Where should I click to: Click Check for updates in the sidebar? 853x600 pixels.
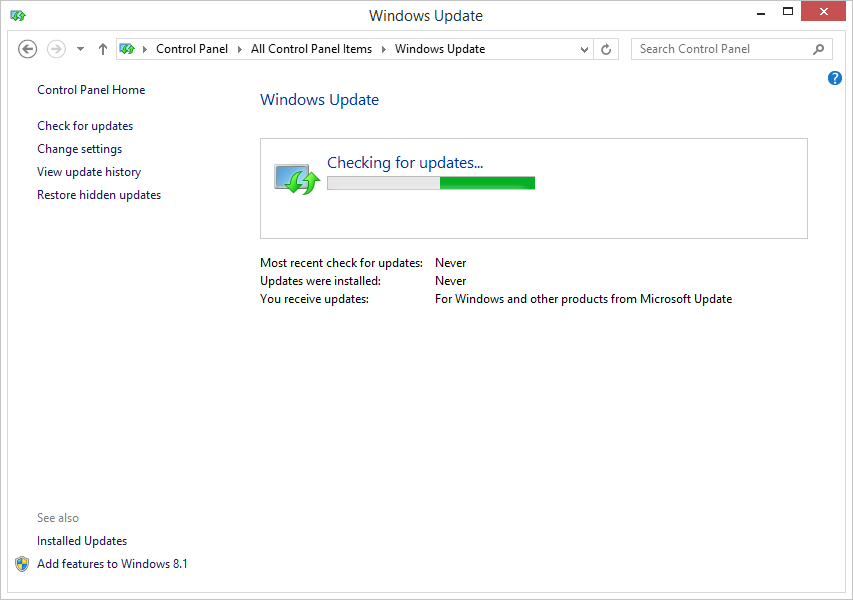click(x=85, y=126)
